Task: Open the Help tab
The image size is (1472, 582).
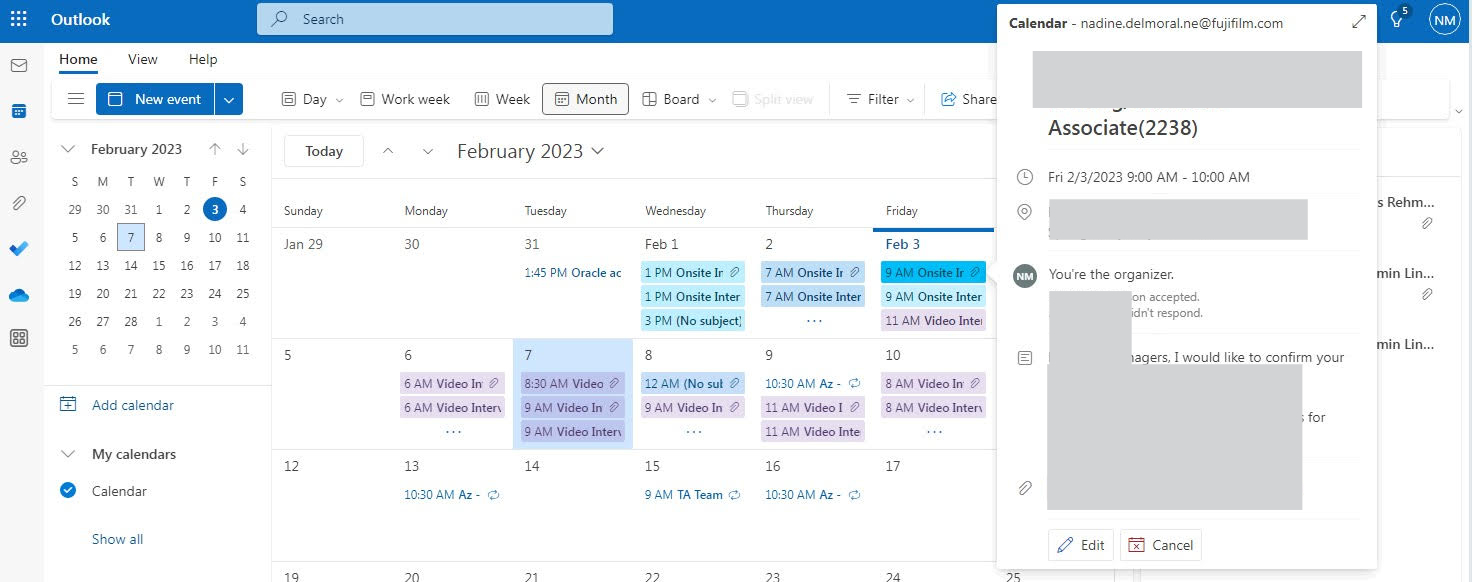Action: click(x=203, y=59)
